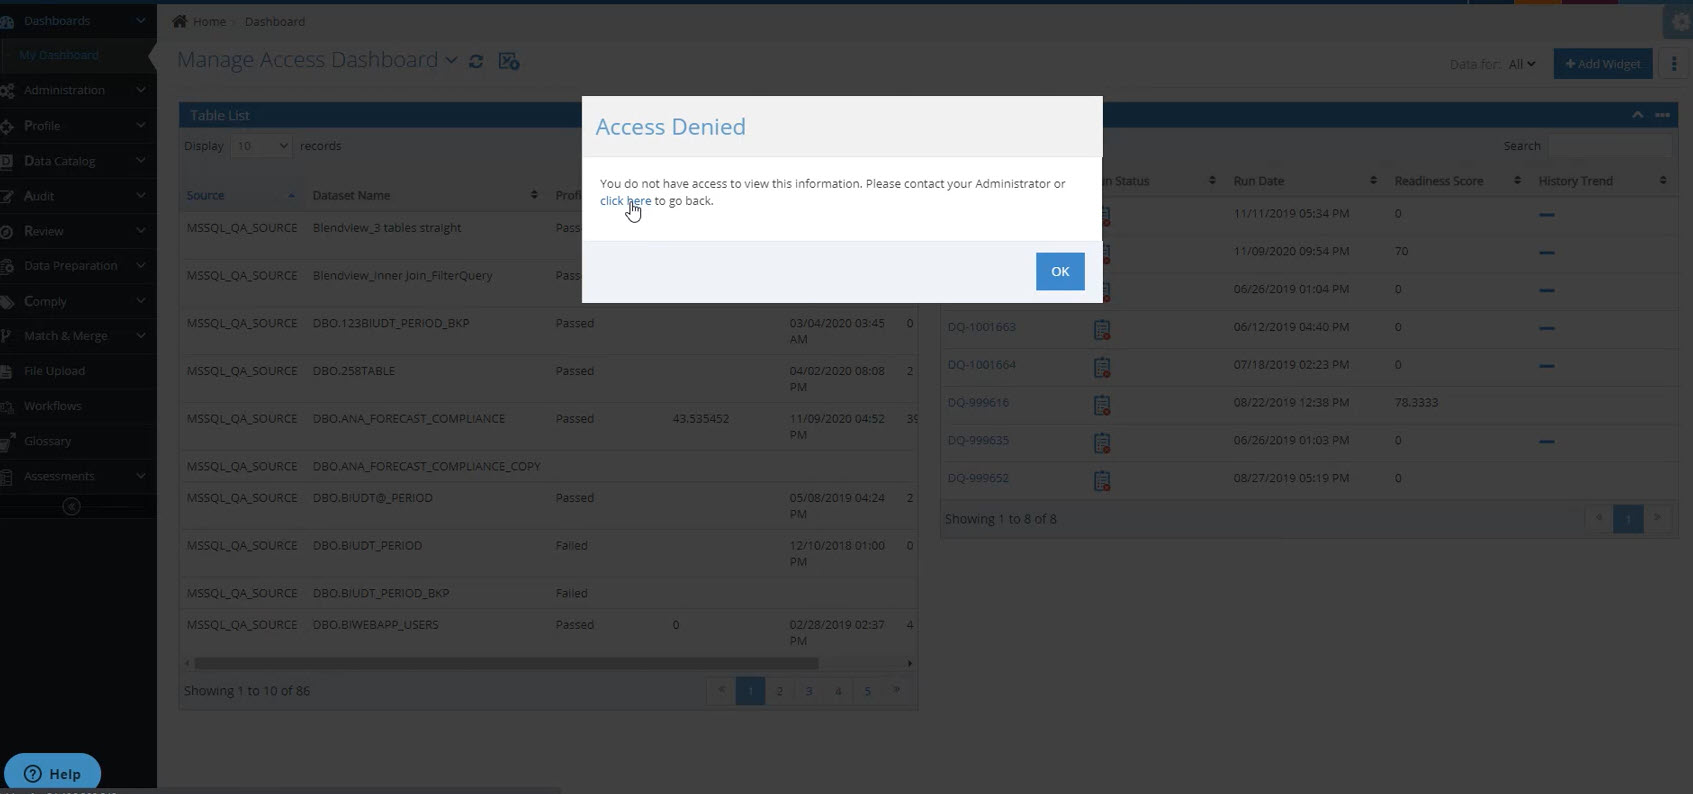
Task: Open the DQ-999635 link
Action: (978, 440)
